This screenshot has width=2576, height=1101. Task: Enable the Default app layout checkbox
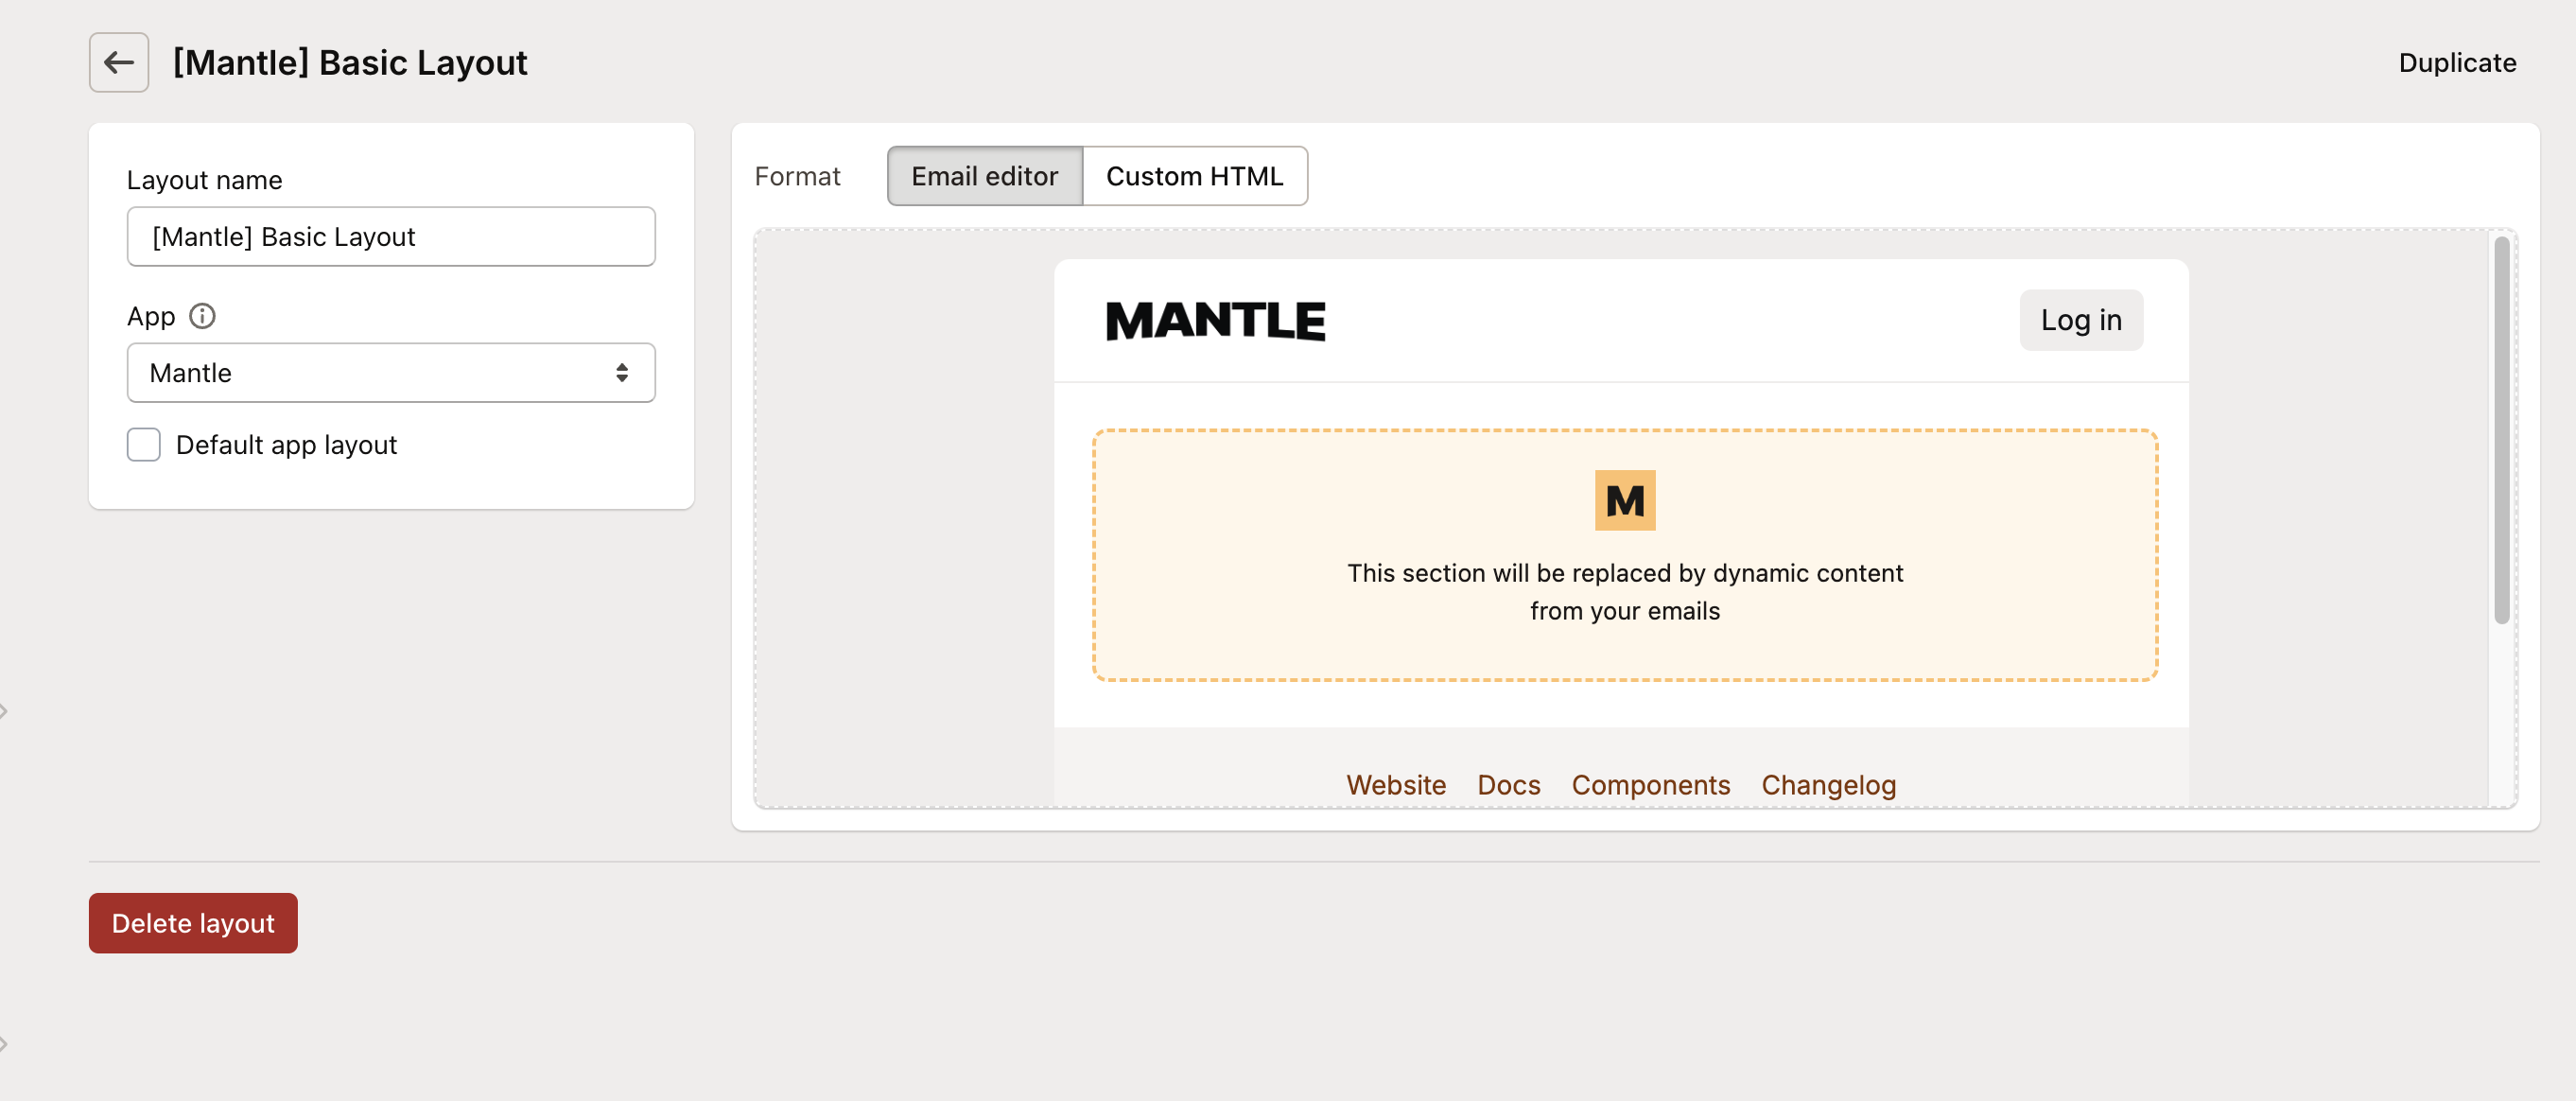coord(143,444)
